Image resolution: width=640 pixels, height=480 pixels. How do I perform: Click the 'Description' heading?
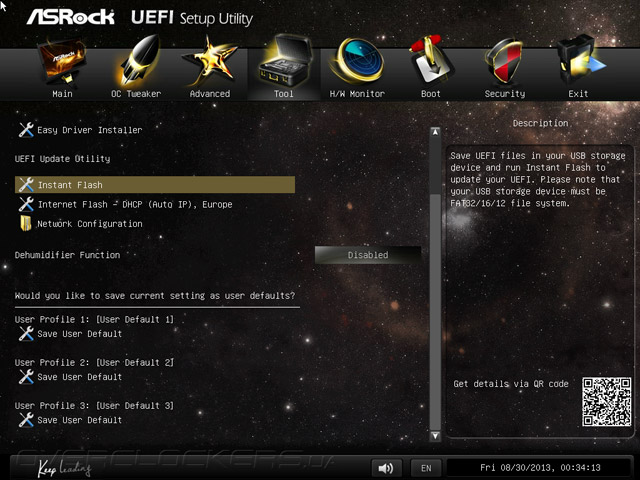tap(540, 123)
